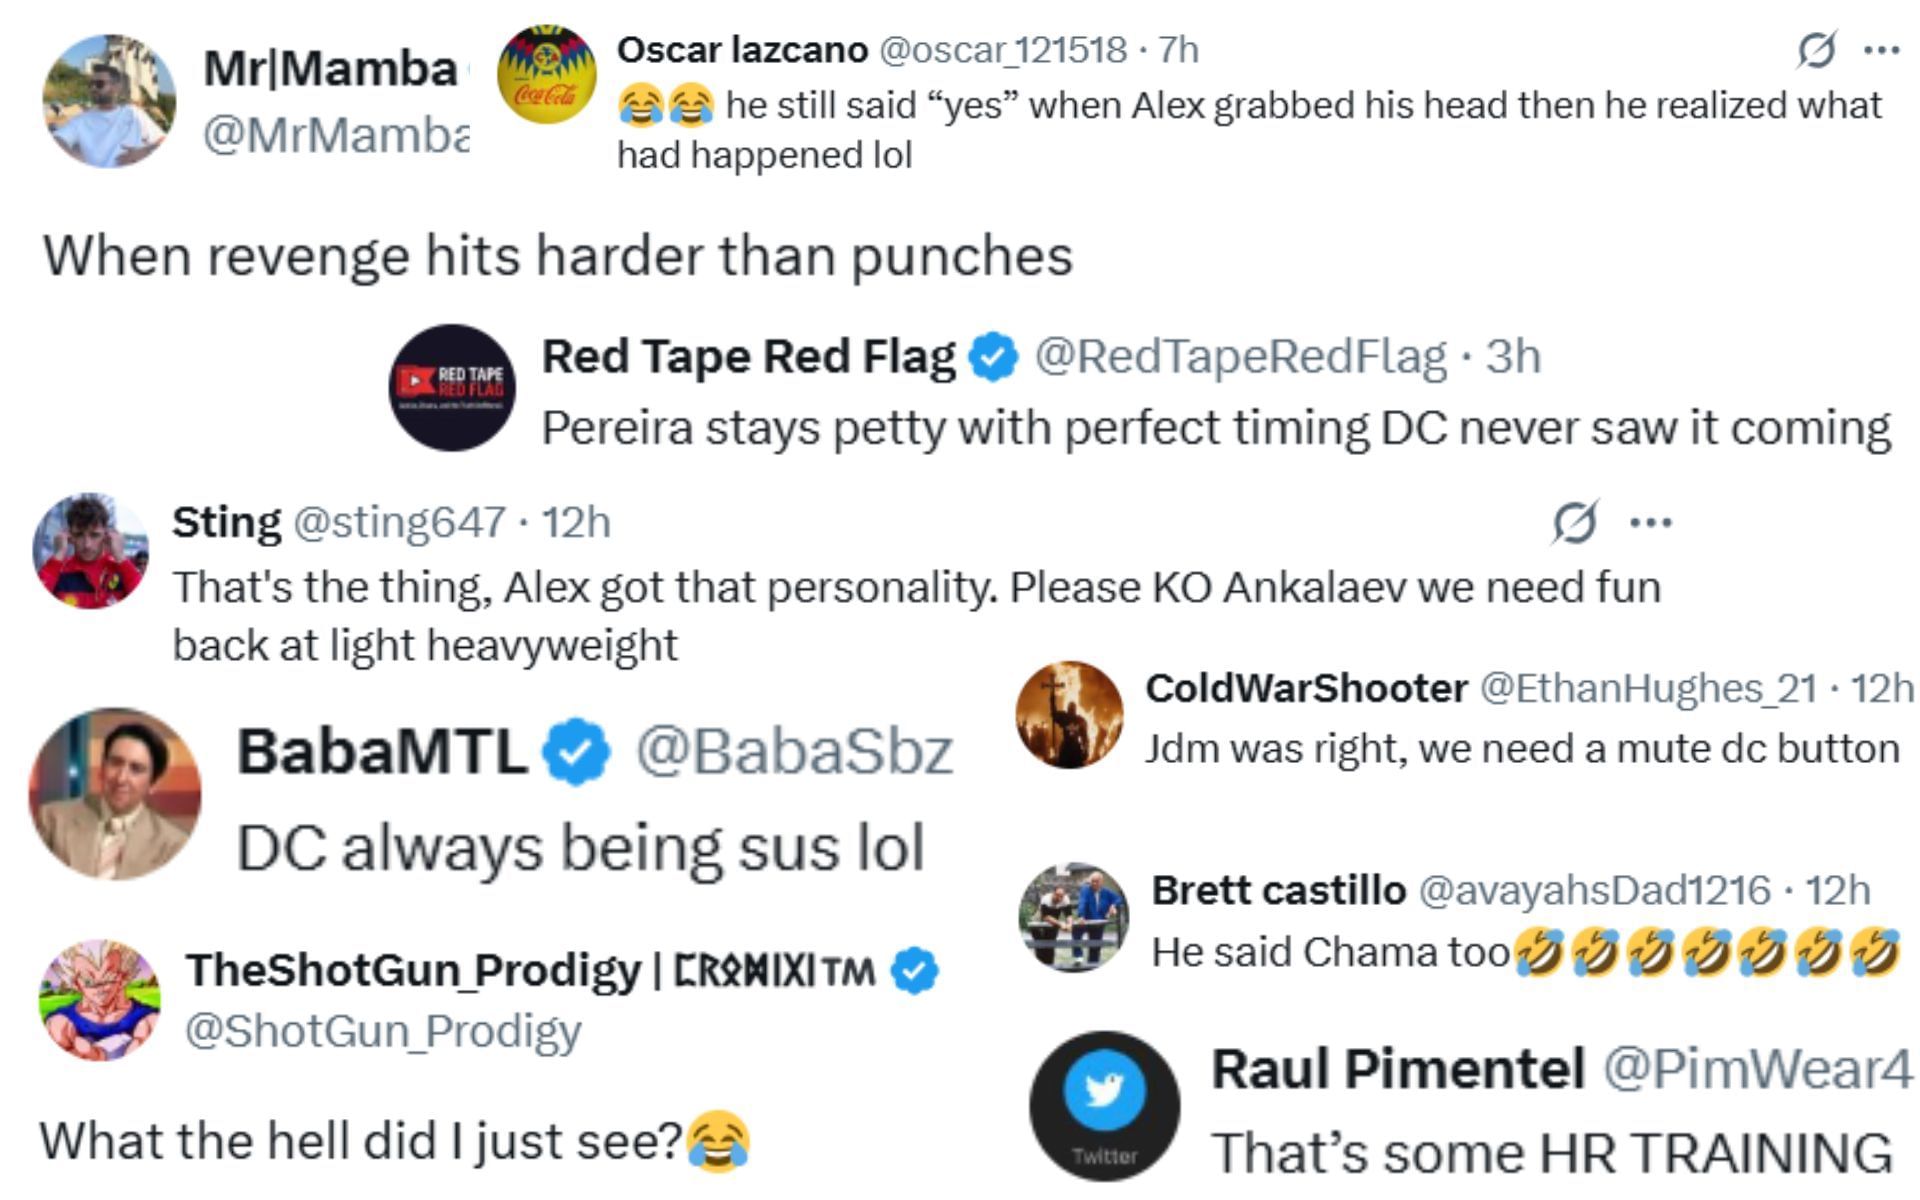
Task: Open Brett castillo's profile name
Action: (x=1278, y=890)
